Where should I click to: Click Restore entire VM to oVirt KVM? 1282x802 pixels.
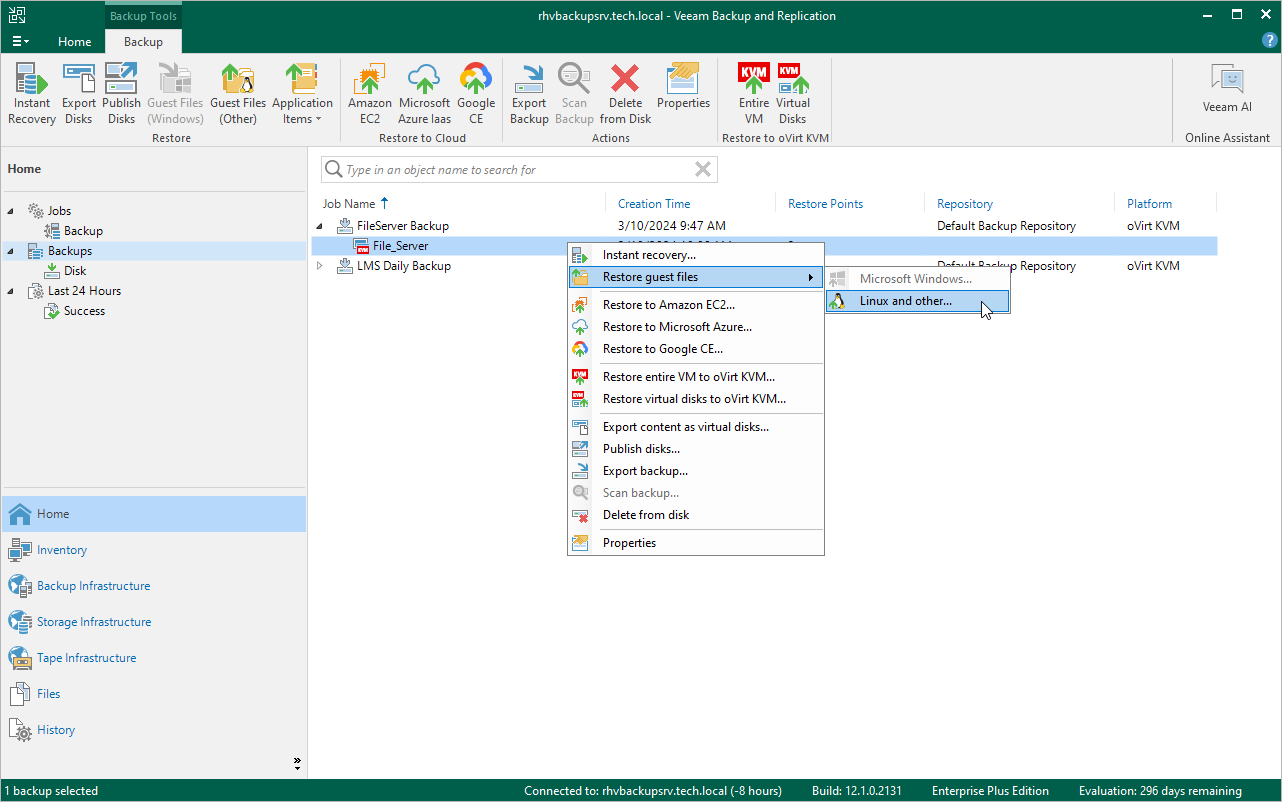pos(696,377)
